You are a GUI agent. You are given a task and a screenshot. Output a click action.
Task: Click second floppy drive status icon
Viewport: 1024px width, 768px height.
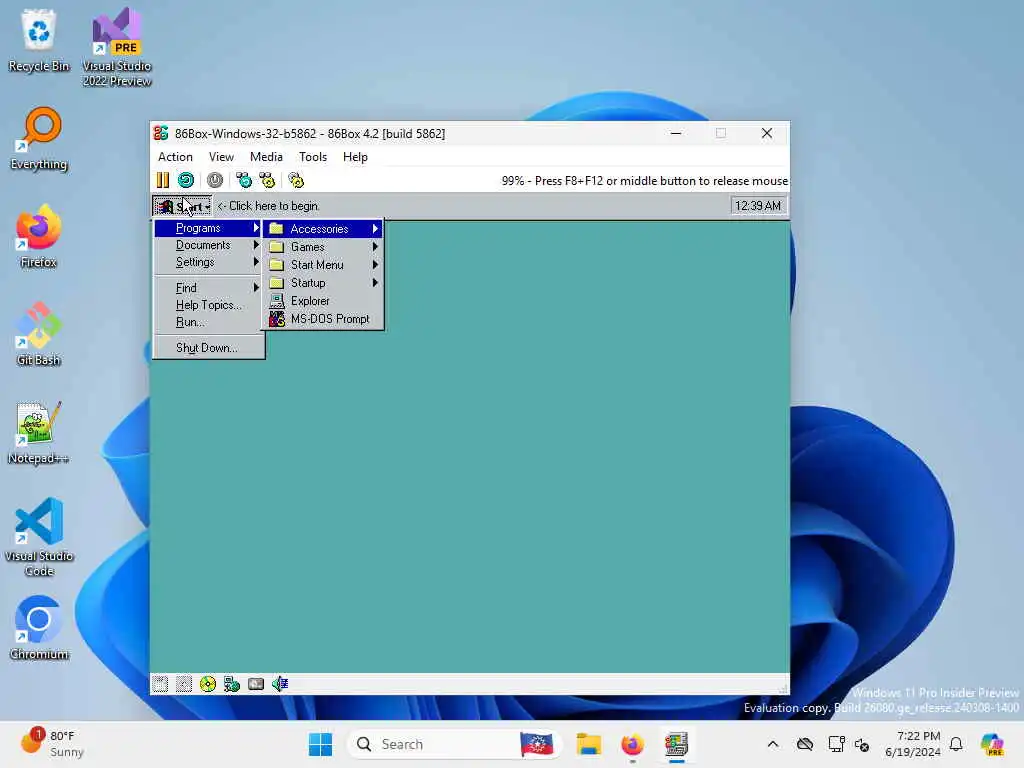click(184, 684)
